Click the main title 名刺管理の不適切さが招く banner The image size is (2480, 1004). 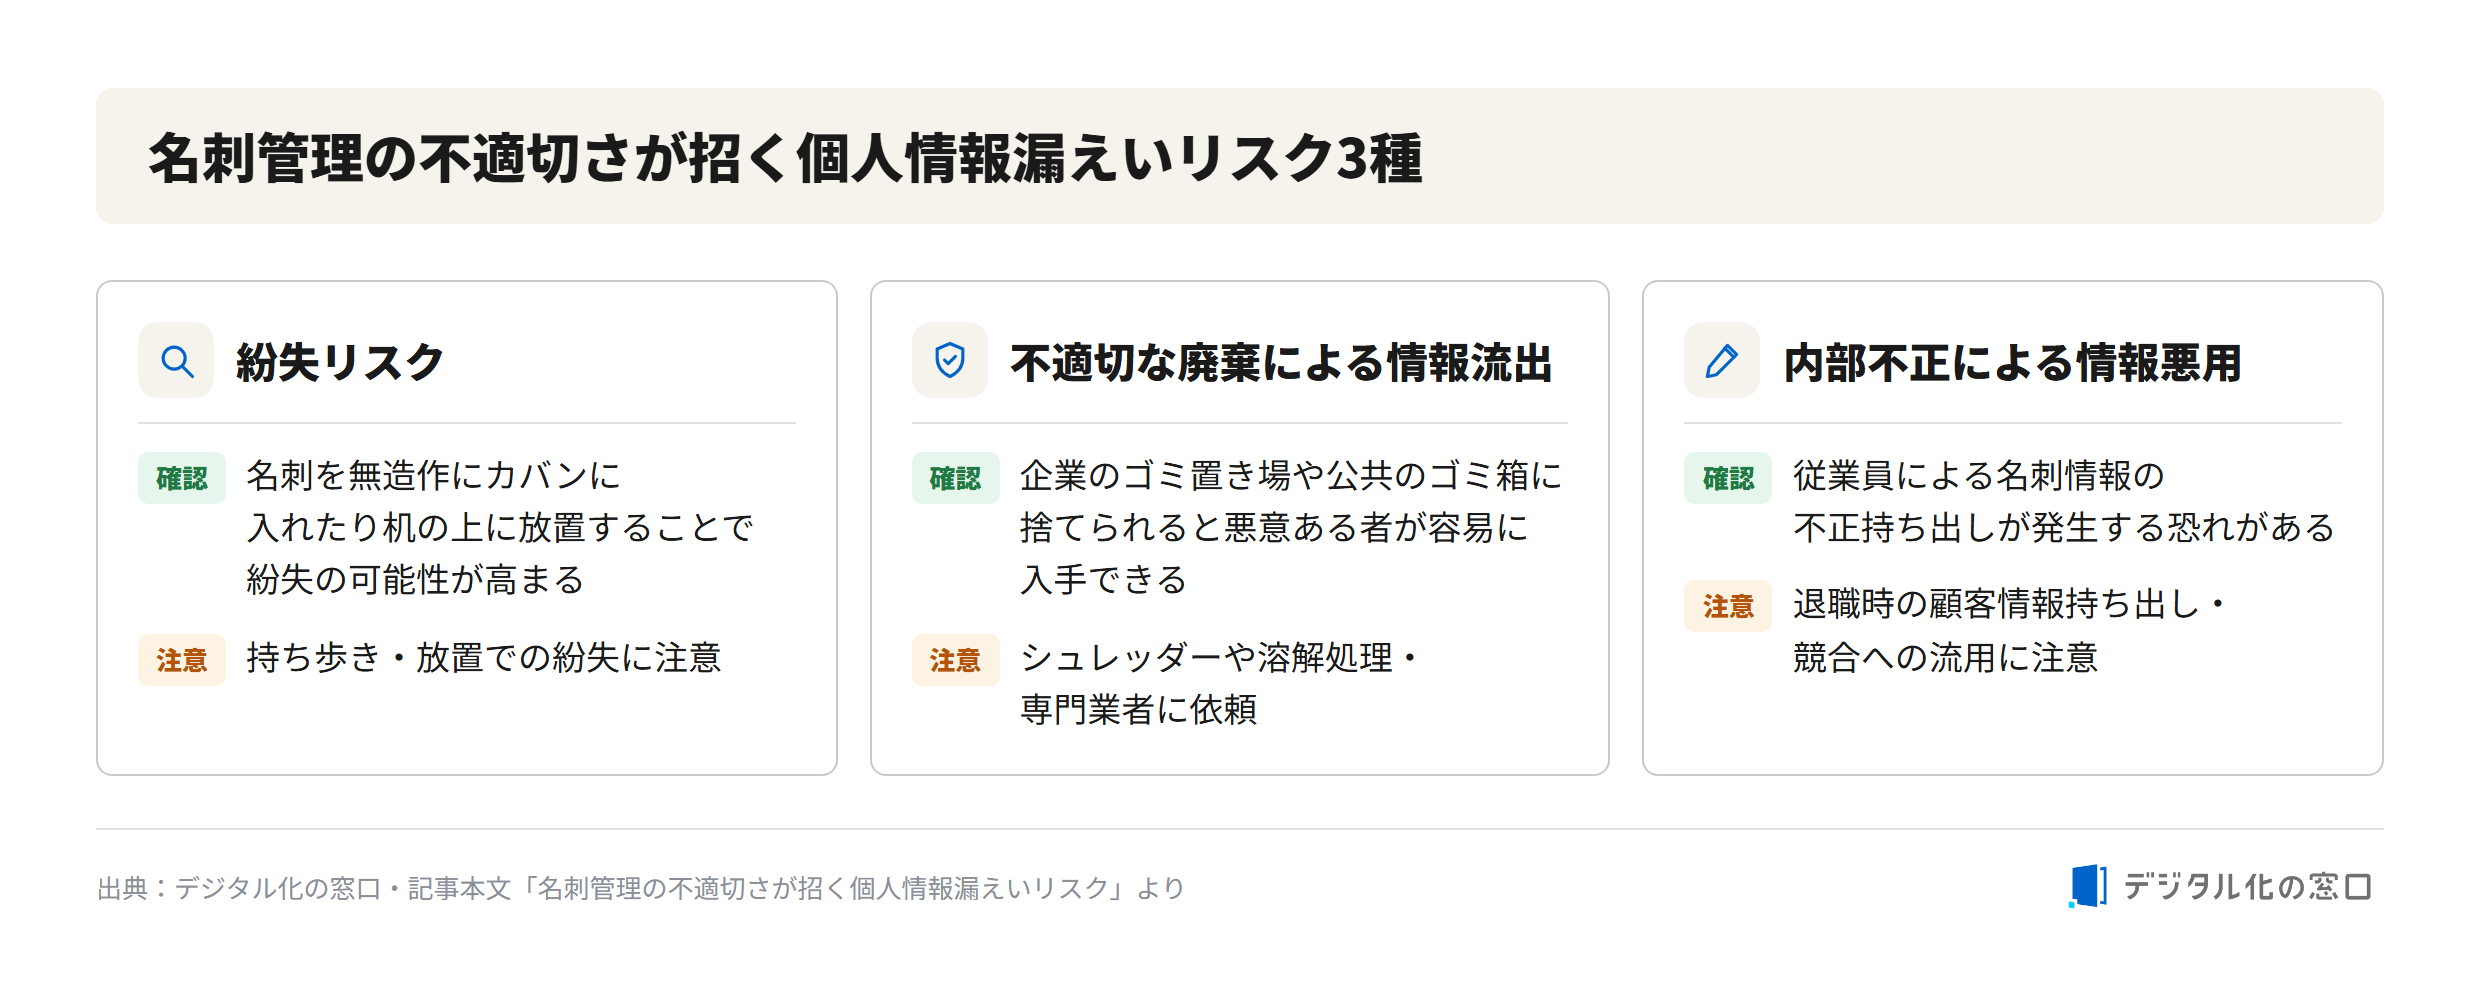click(x=1240, y=156)
